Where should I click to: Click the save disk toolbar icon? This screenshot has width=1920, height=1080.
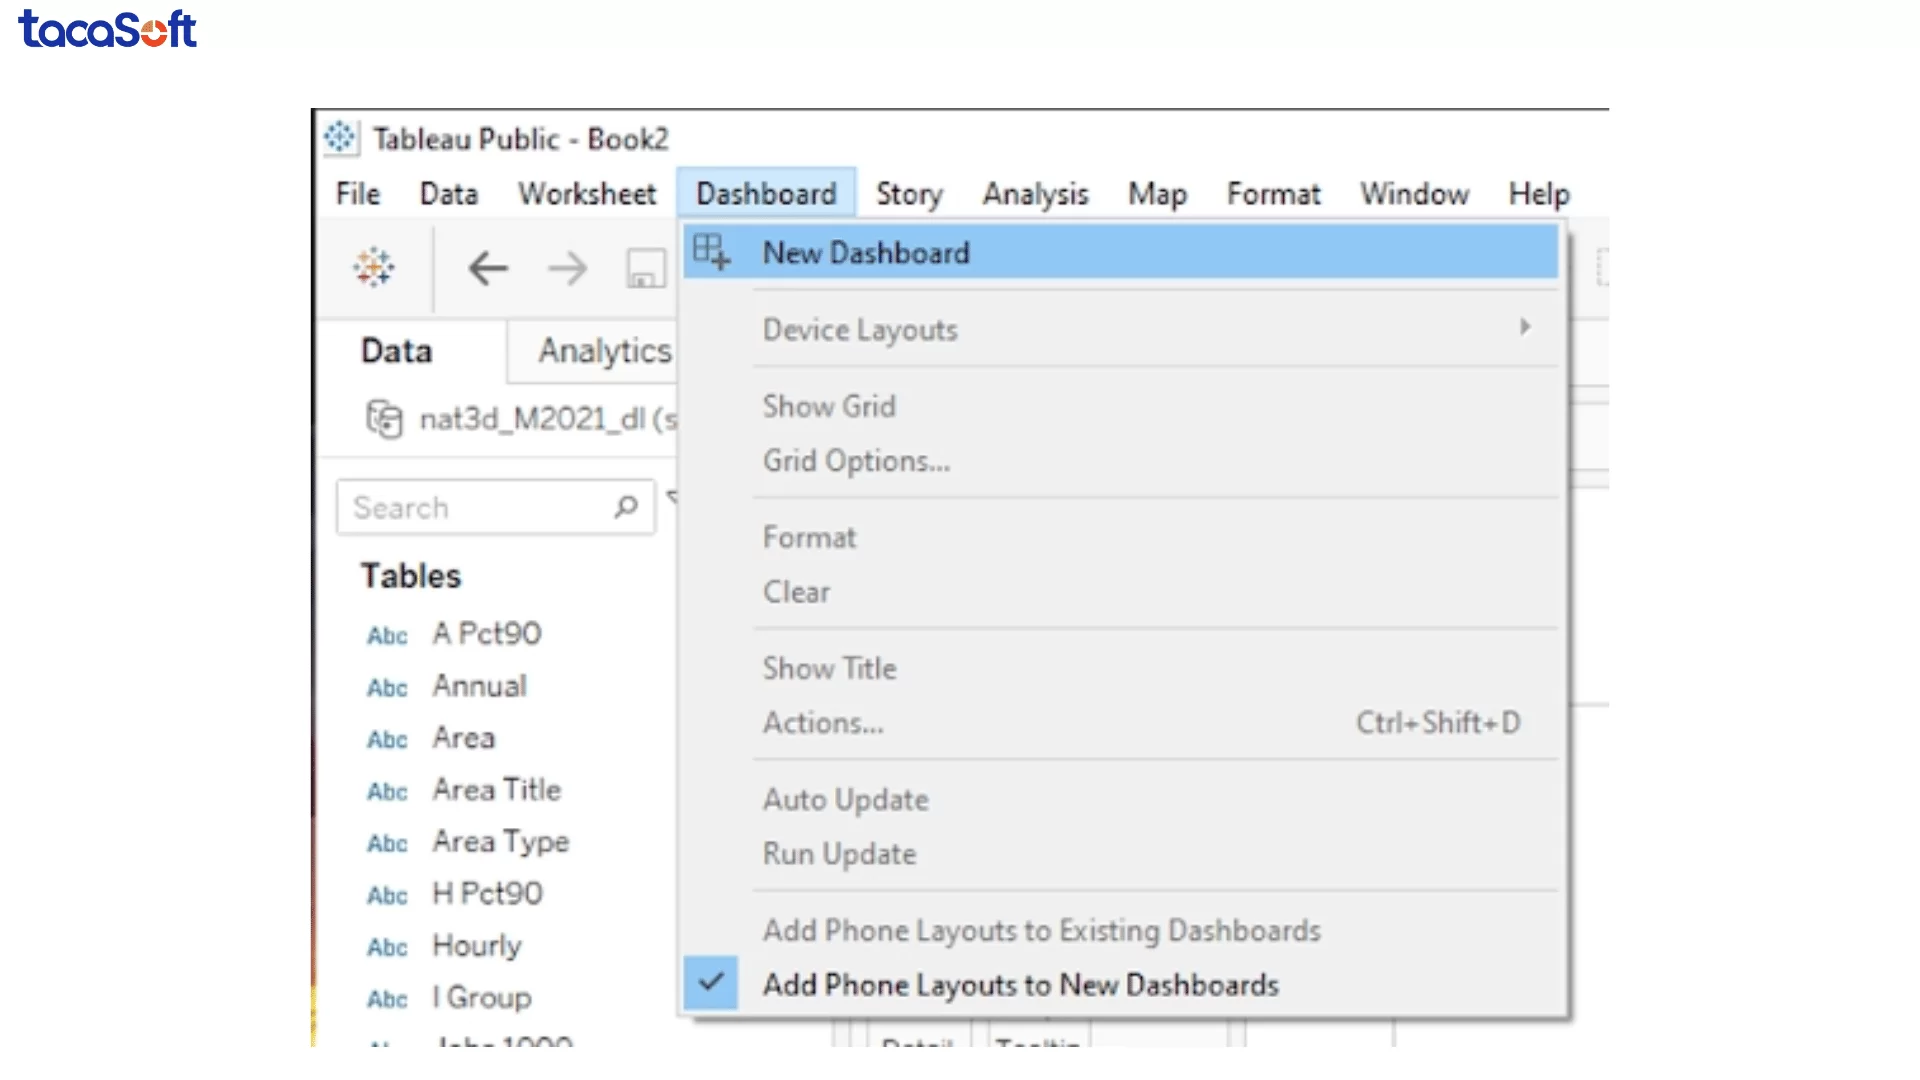645,268
